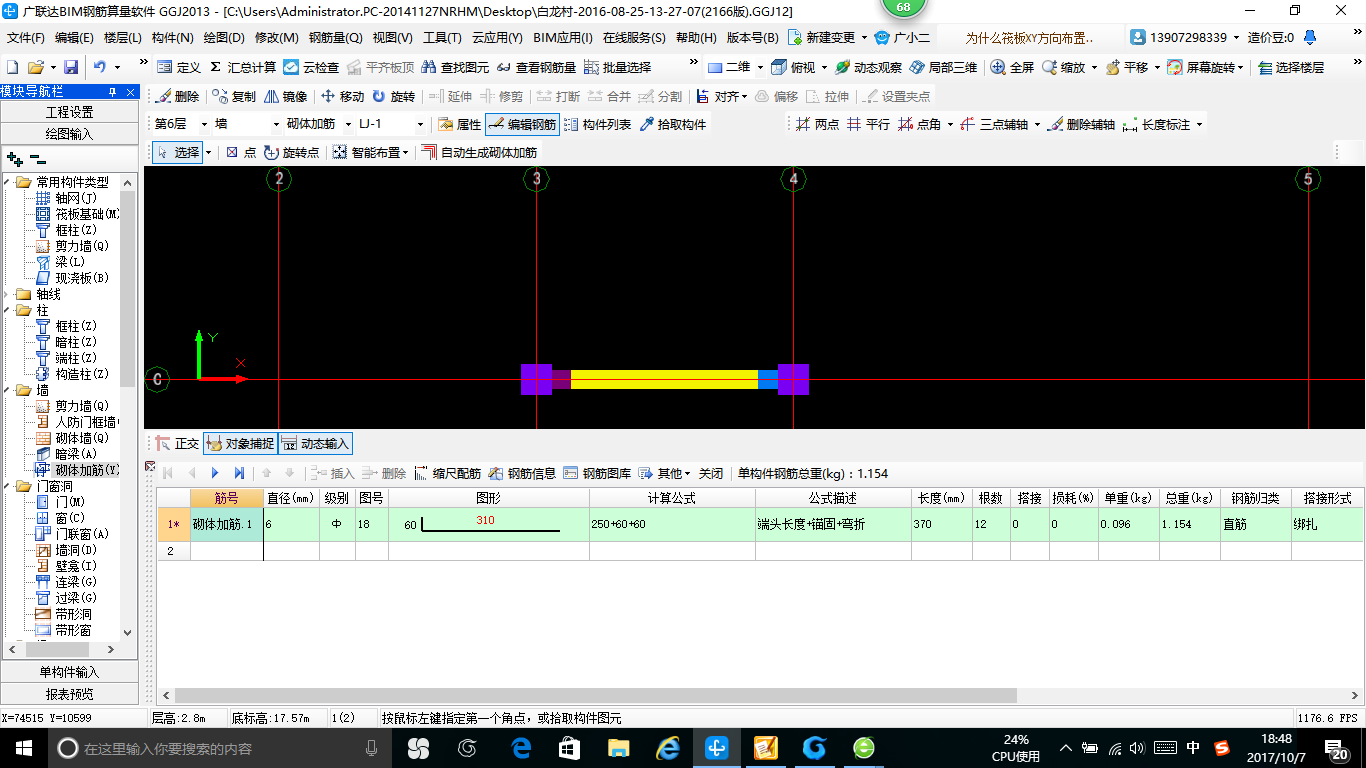Open the 文件(F) menu
This screenshot has height=768, width=1366.
tap(25, 38)
